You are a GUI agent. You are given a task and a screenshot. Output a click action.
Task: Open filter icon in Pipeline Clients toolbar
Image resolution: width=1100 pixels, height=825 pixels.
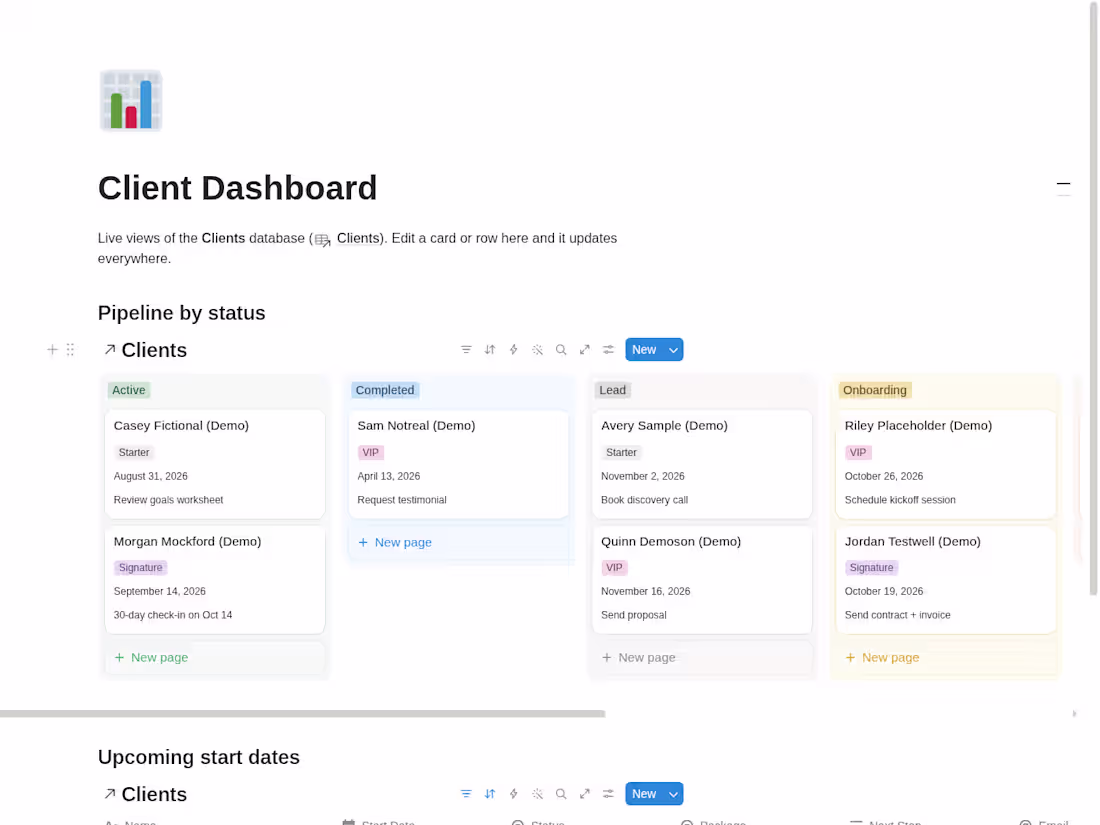point(466,349)
